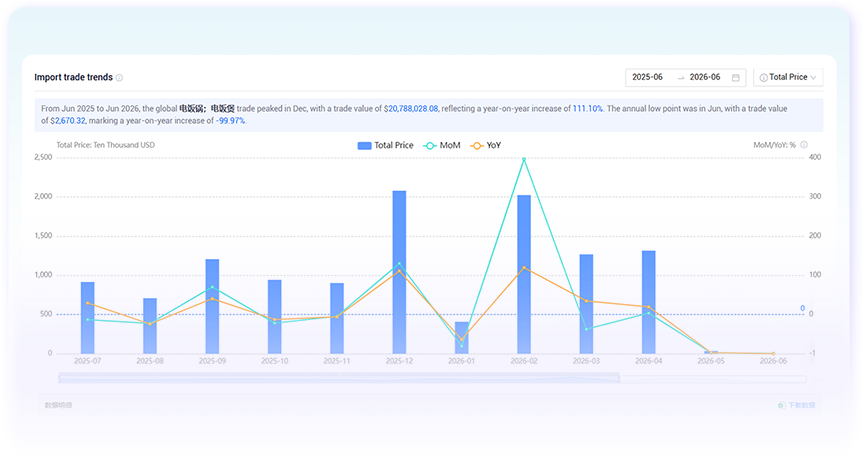Click the 2025-12 Total Price bar
Image resolution: width=862 pixels, height=456 pixels.
pyautogui.click(x=399, y=272)
